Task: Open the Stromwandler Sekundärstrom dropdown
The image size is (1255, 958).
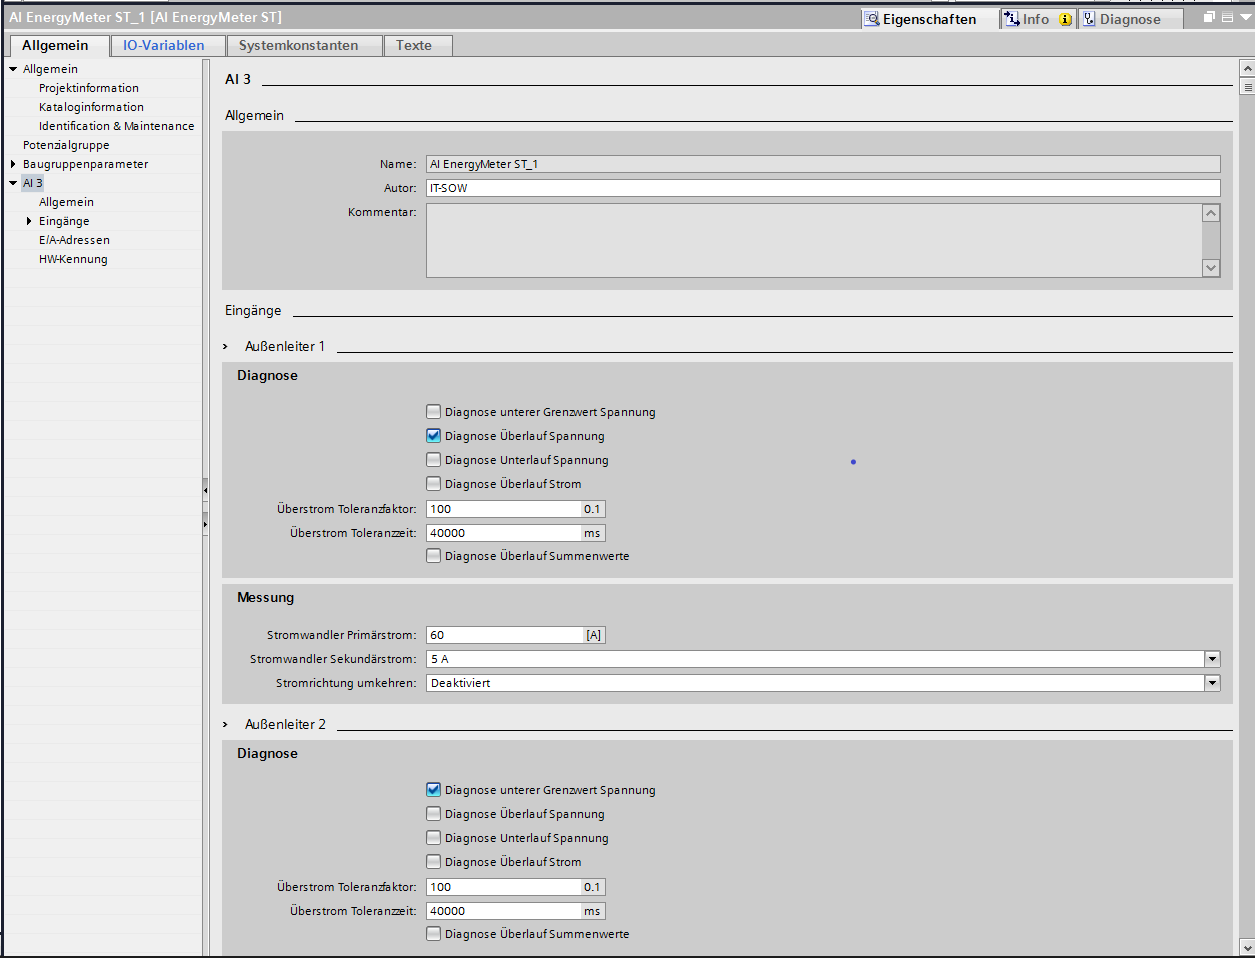Action: tap(1212, 659)
